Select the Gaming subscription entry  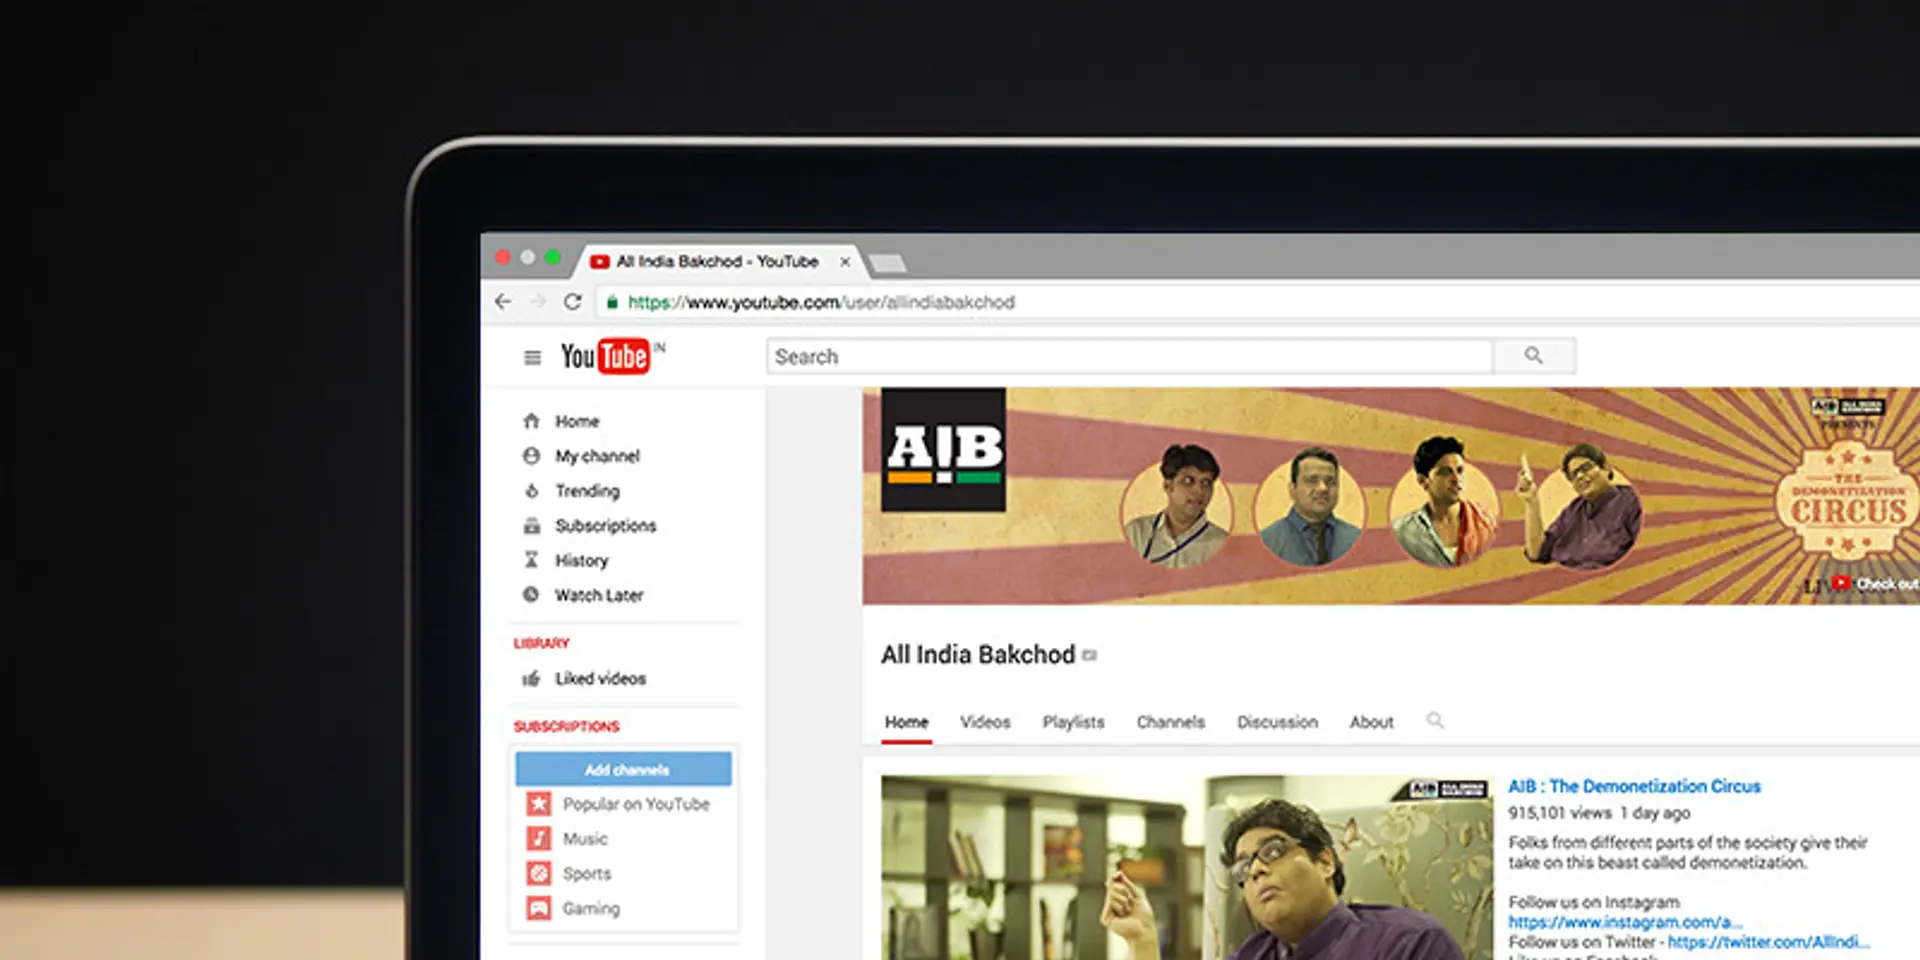point(591,909)
